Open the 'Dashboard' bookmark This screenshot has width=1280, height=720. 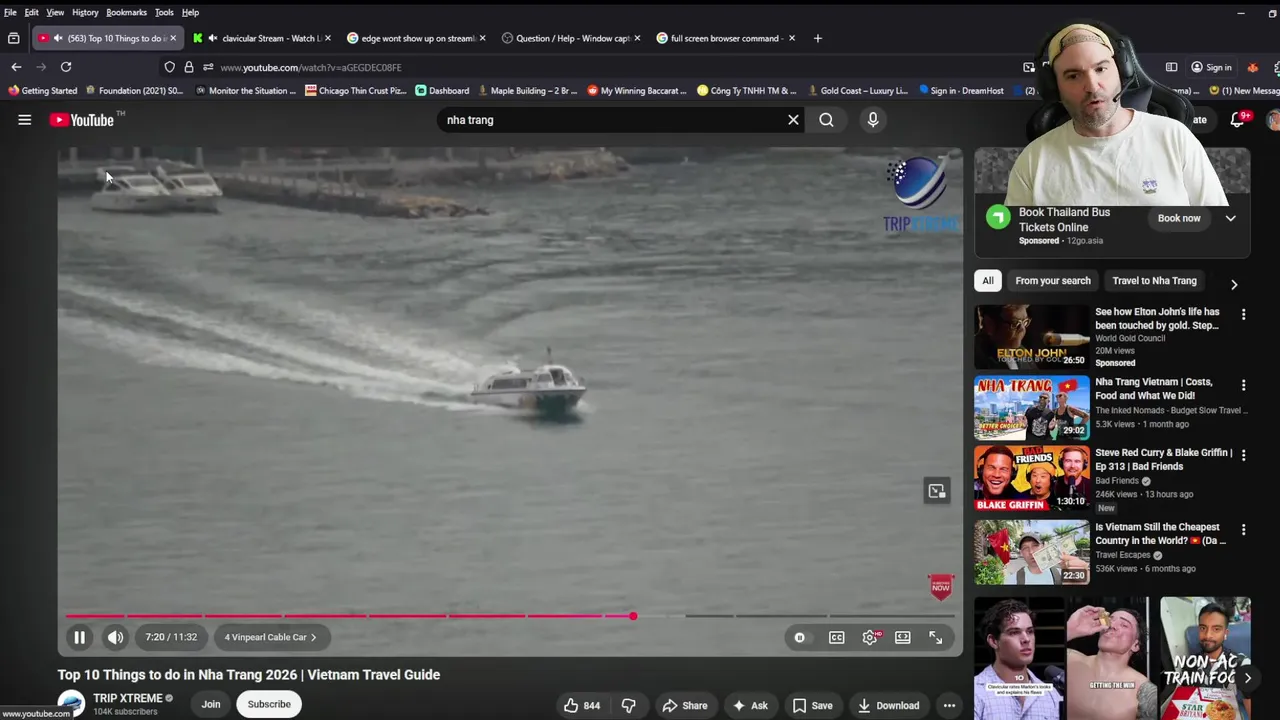coord(442,90)
